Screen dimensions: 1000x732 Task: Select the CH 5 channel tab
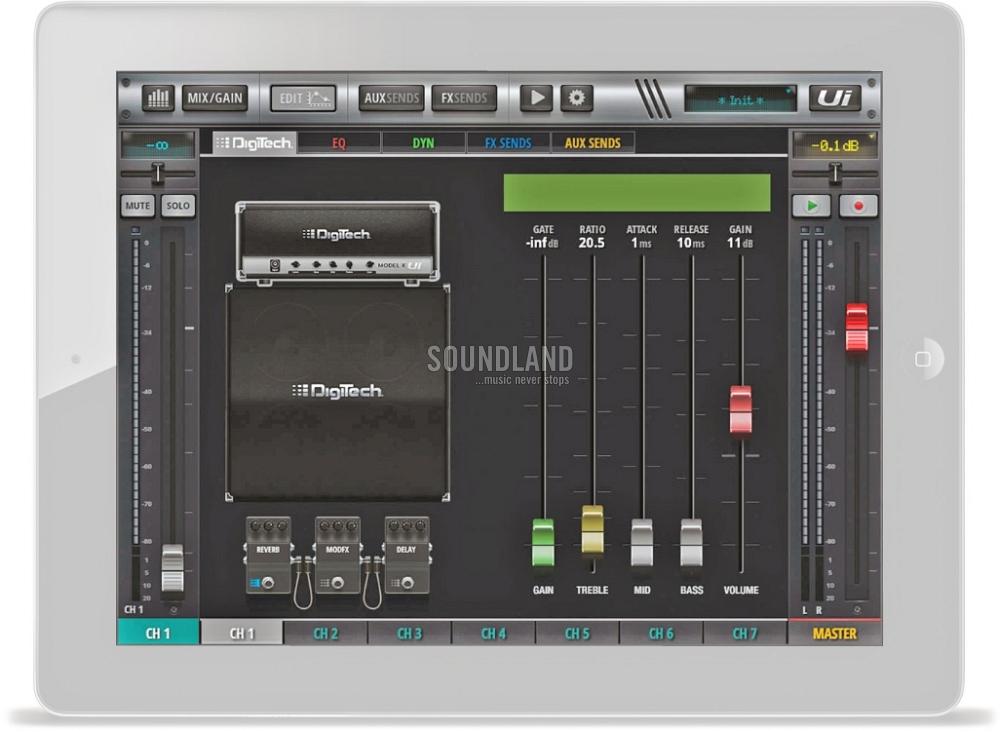(x=577, y=633)
